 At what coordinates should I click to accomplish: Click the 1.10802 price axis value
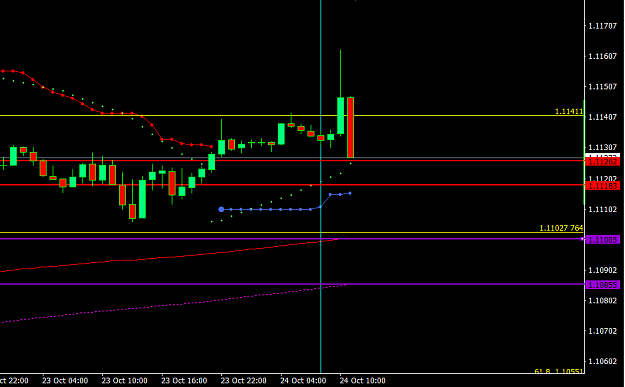click(603, 301)
